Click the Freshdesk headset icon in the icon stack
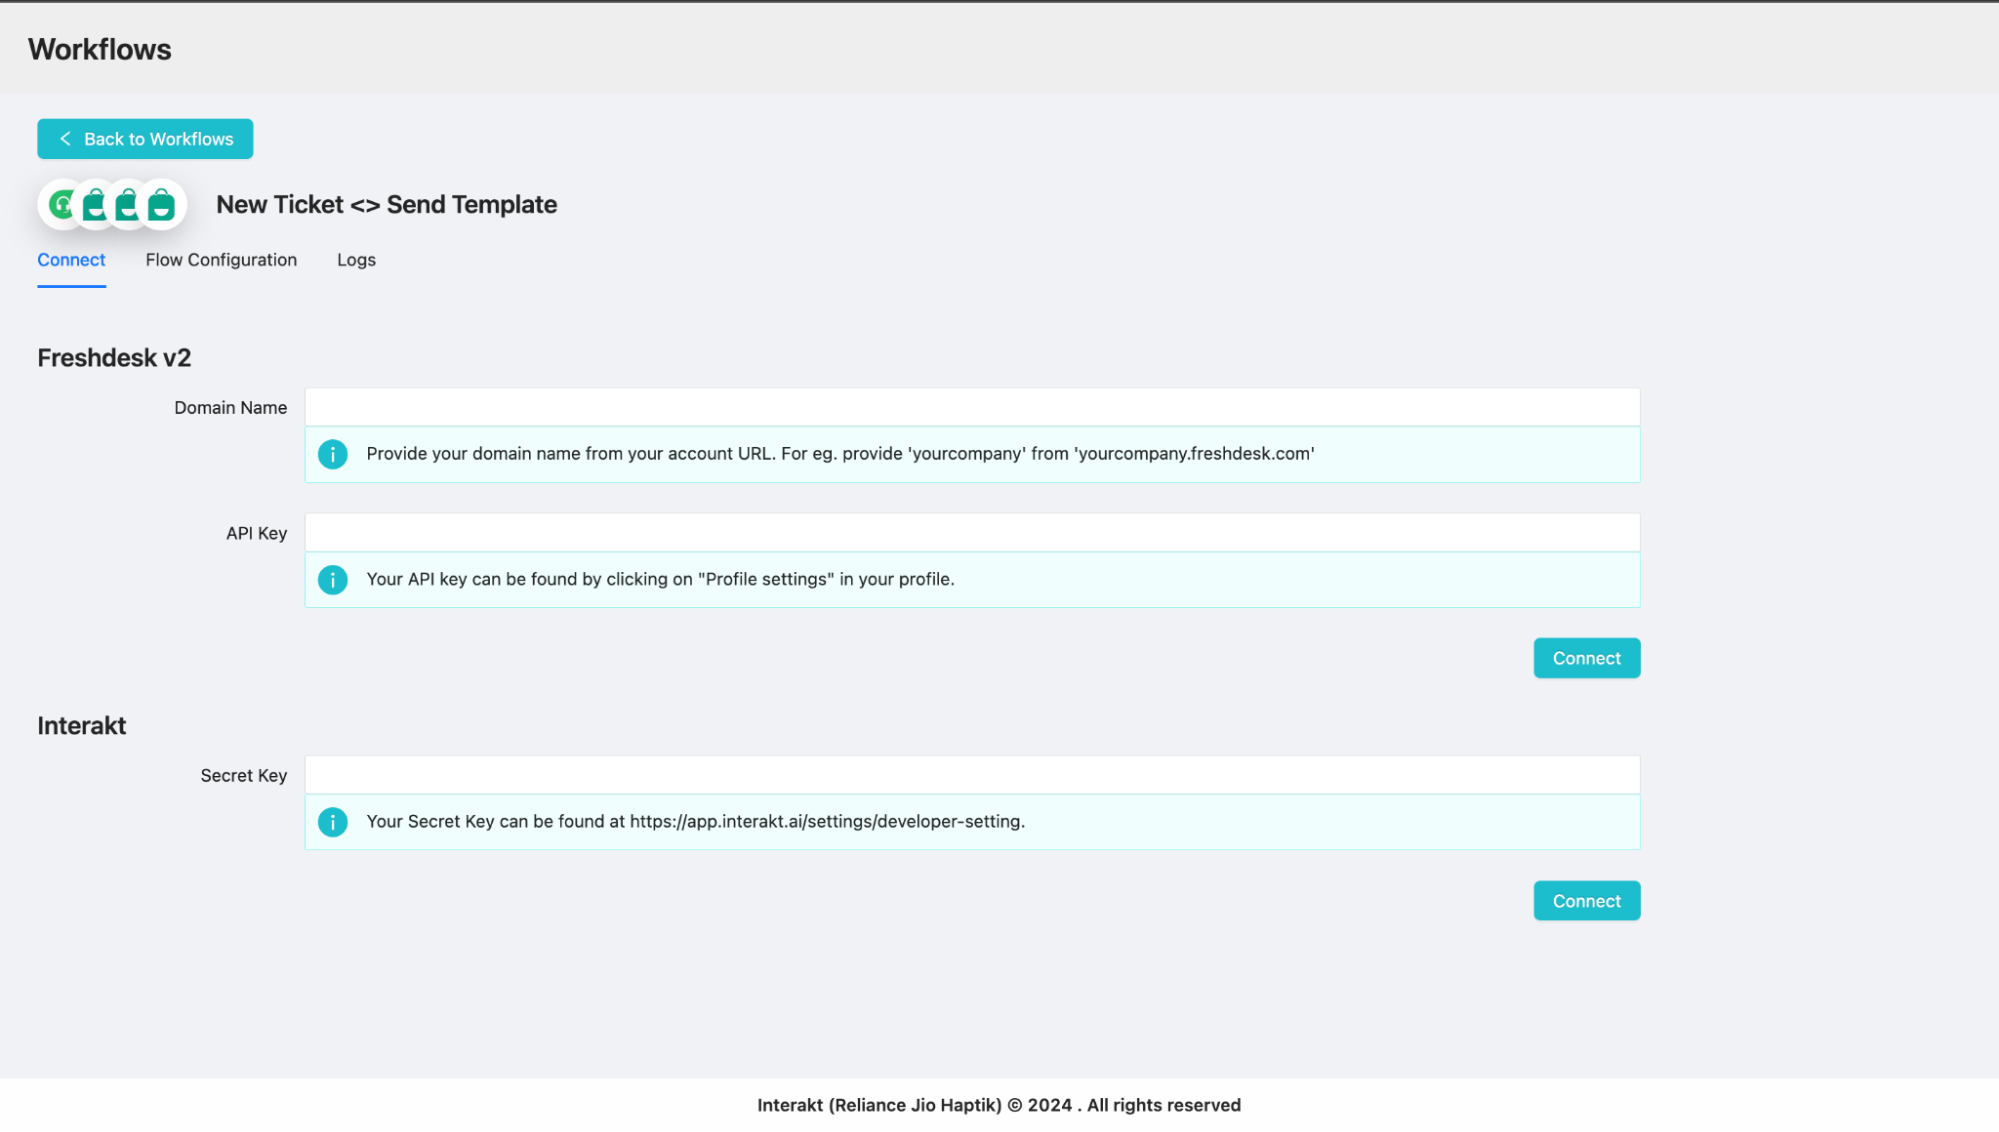 [x=62, y=204]
